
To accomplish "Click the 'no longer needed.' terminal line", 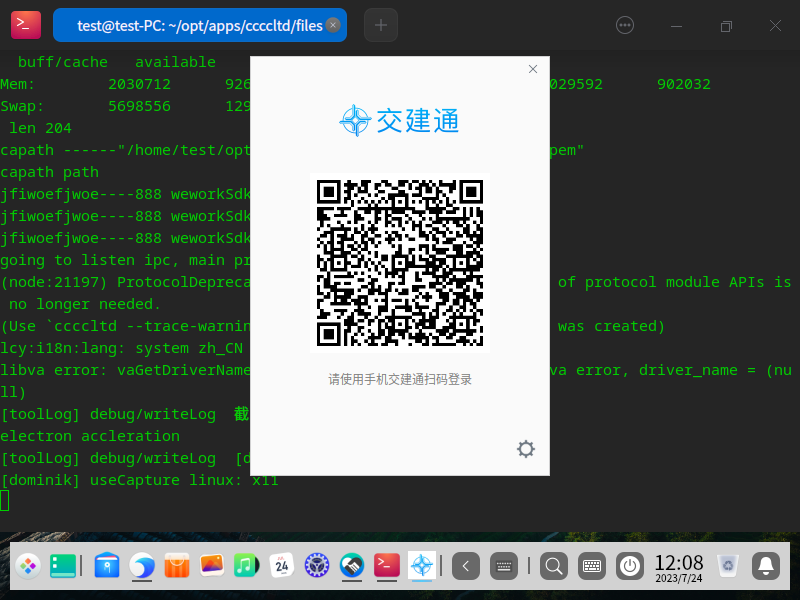I will (x=84, y=305).
